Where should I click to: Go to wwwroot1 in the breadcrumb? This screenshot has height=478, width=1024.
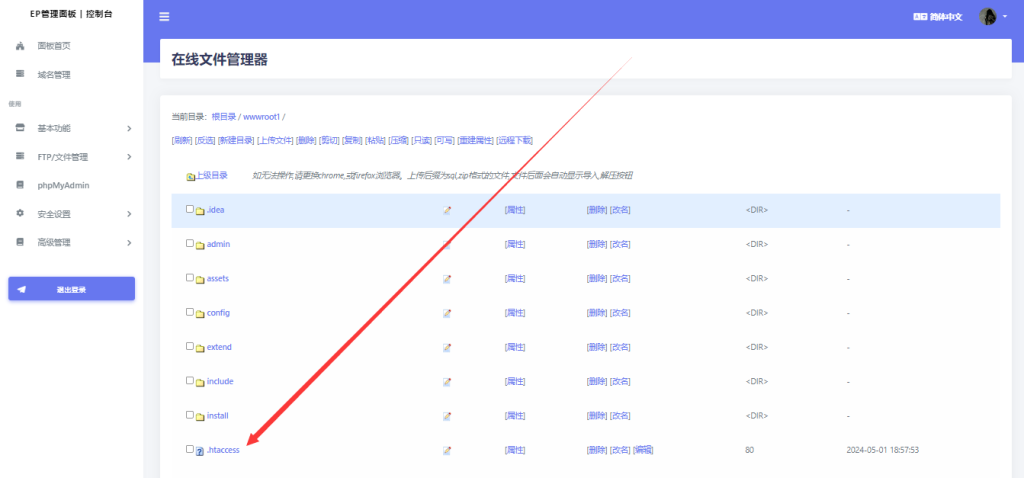[261, 117]
